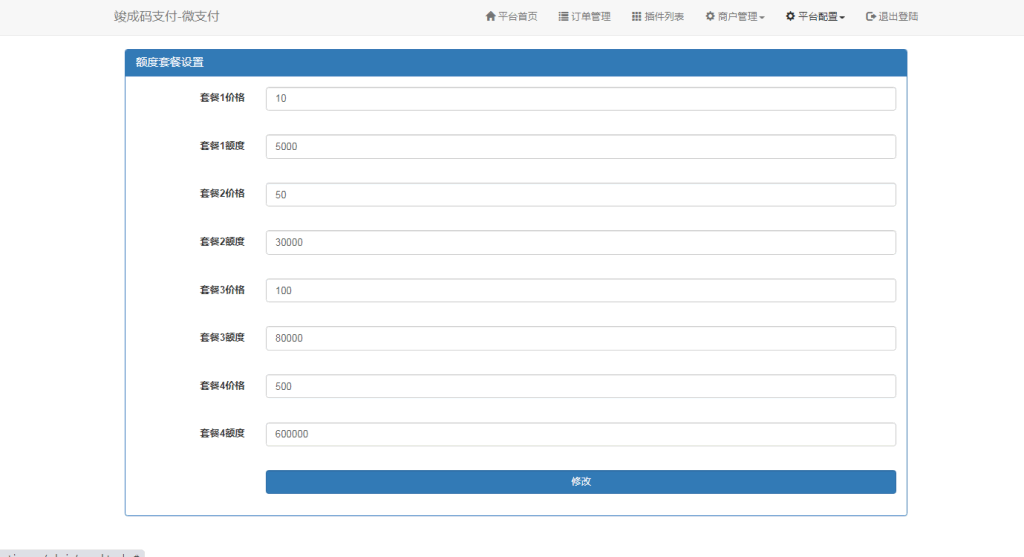This screenshot has width=1024, height=557.
Task: Click the 套餐1价格 text label
Action: click(x=222, y=98)
